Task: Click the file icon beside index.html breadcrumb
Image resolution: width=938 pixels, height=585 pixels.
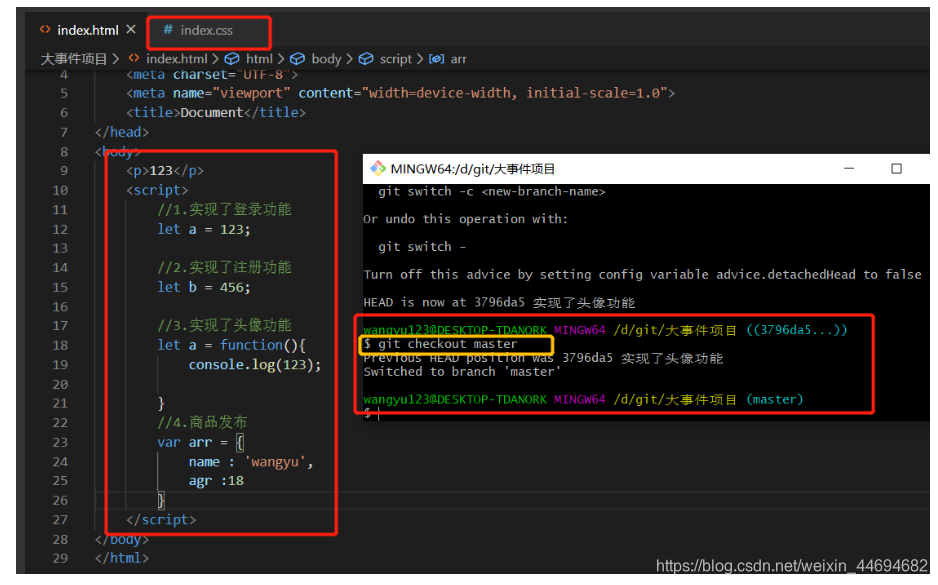Action: [x=134, y=58]
